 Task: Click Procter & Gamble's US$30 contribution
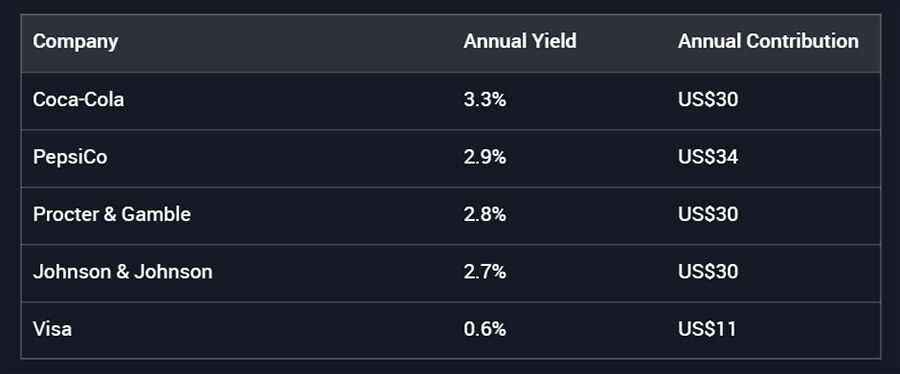pyautogui.click(x=708, y=215)
